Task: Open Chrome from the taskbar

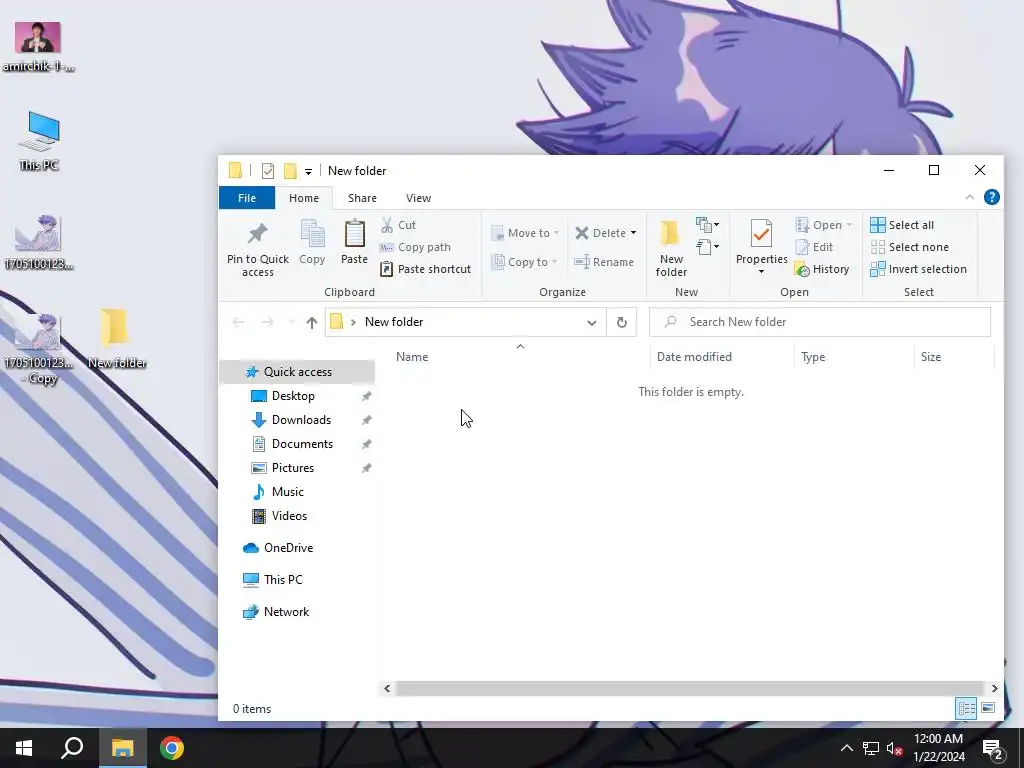Action: (172, 748)
